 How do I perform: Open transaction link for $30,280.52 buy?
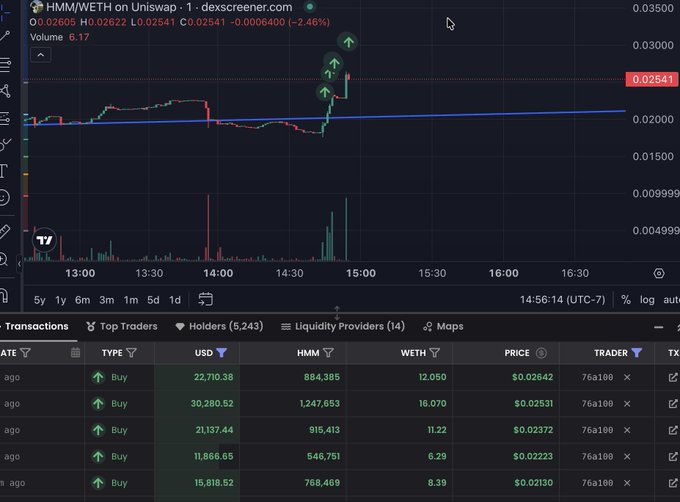pos(673,404)
